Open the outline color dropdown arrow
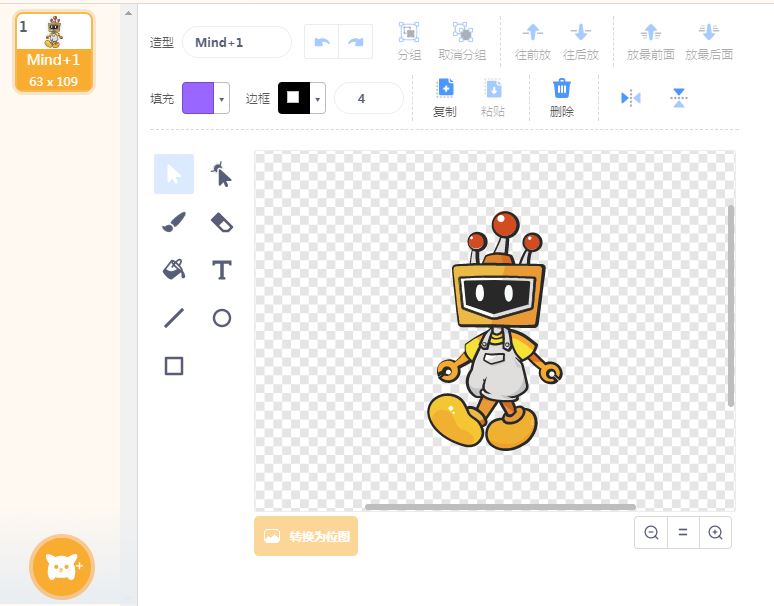774x606 pixels. pyautogui.click(x=317, y=99)
